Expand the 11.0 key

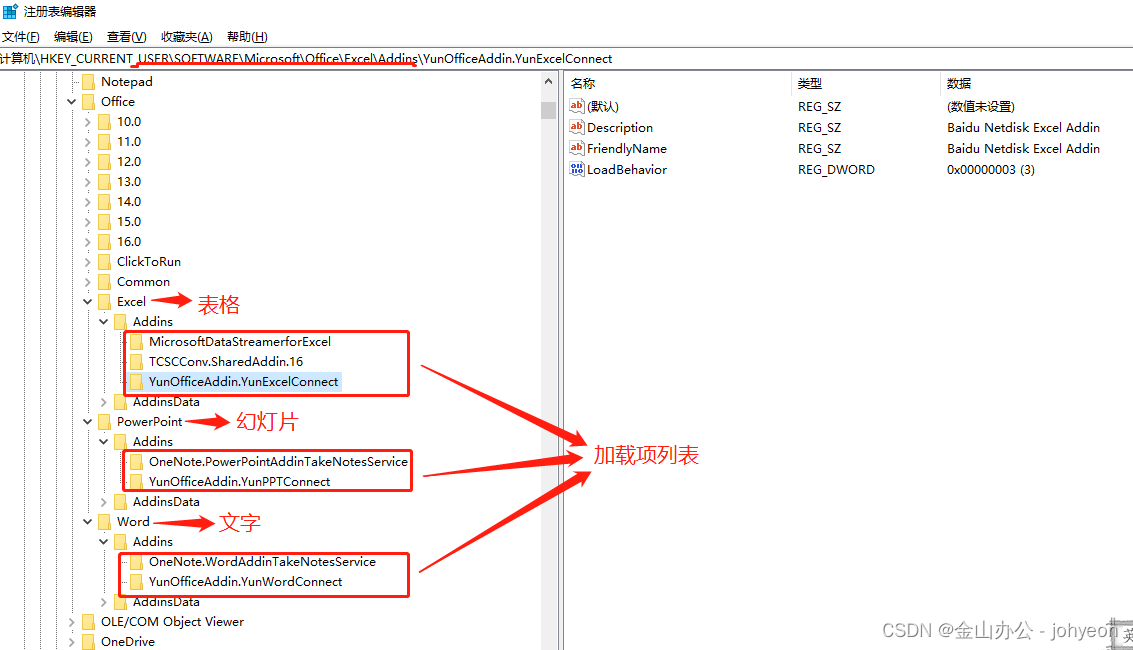pyautogui.click(x=87, y=142)
